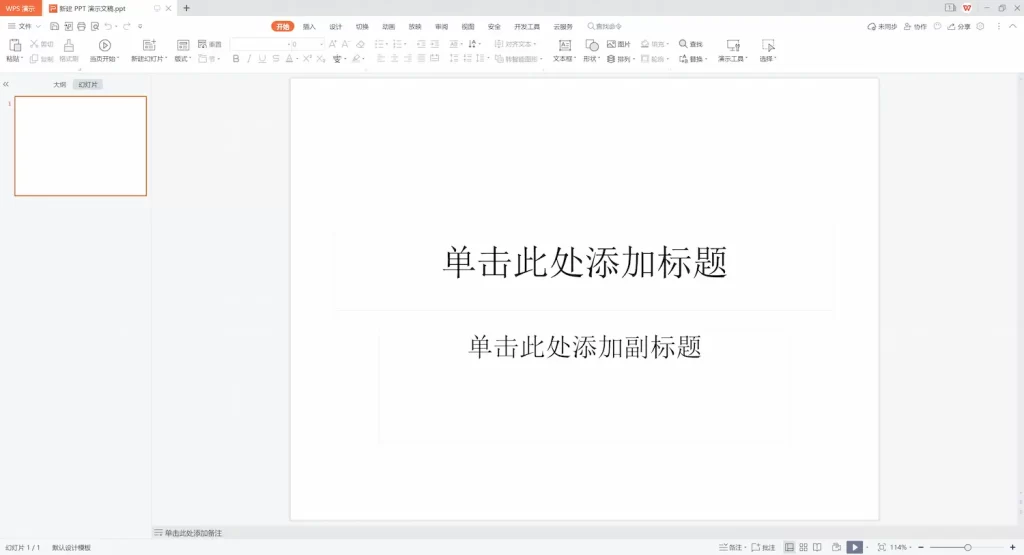Click the zoom slider handle

[967, 547]
